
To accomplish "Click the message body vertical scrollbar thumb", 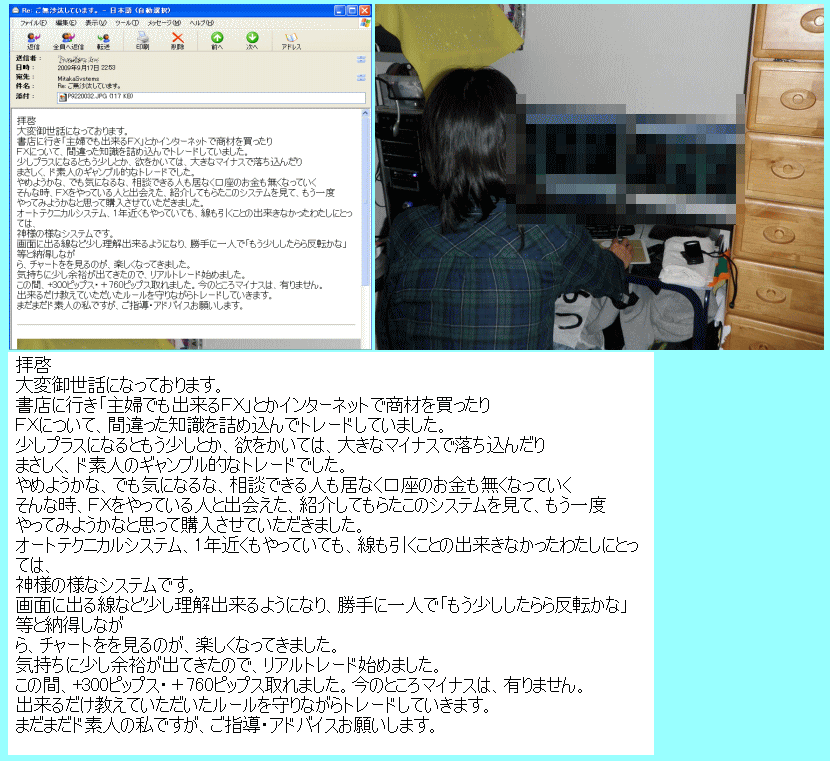I will point(365,201).
